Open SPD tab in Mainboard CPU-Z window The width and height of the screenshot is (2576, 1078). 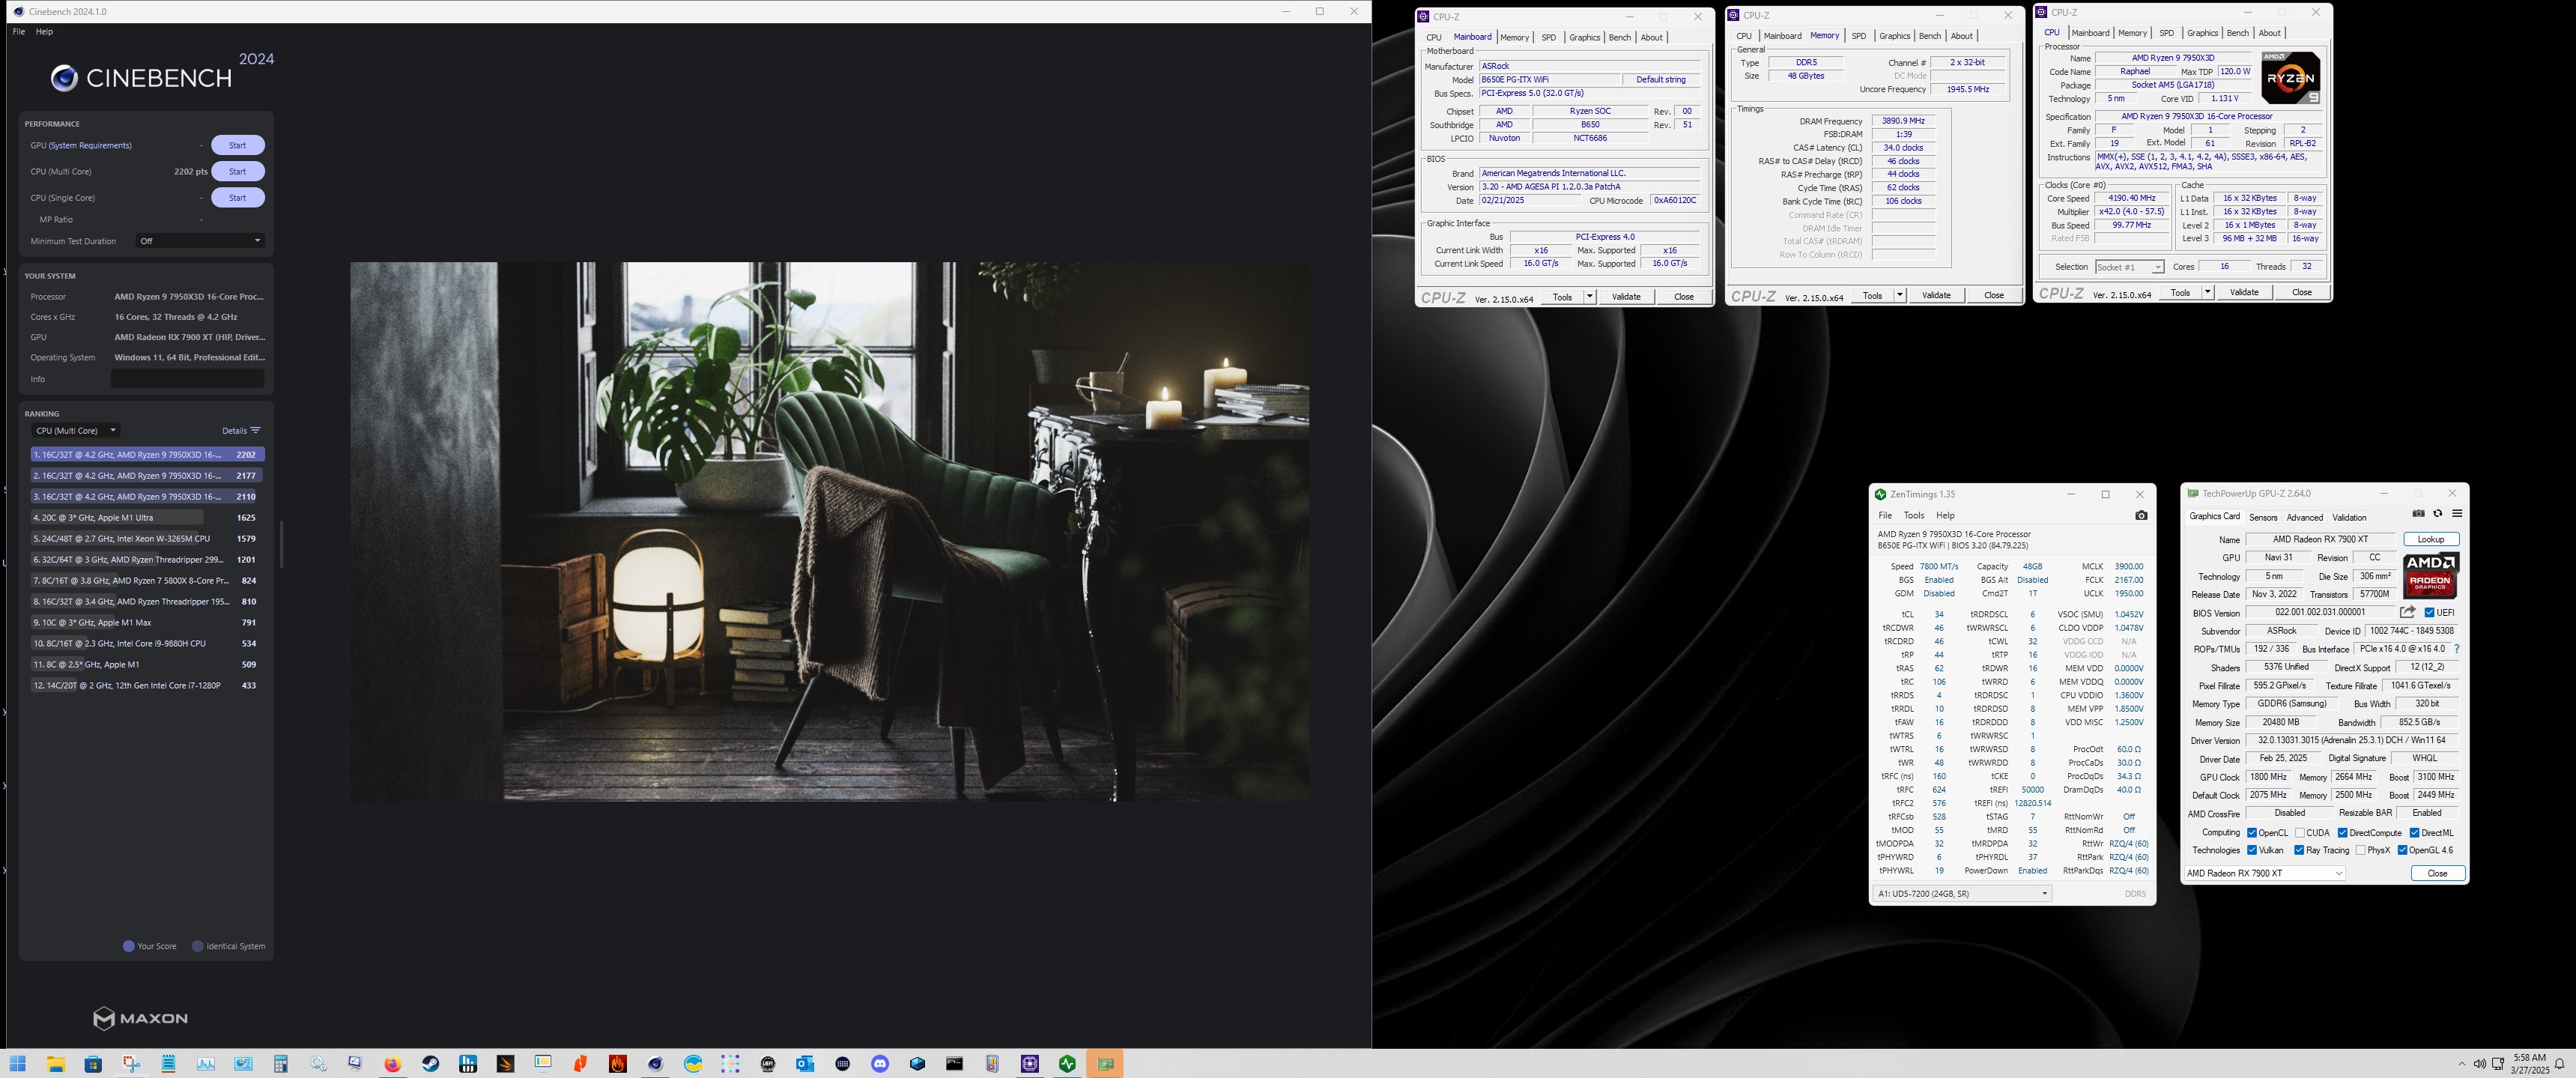click(x=1549, y=38)
